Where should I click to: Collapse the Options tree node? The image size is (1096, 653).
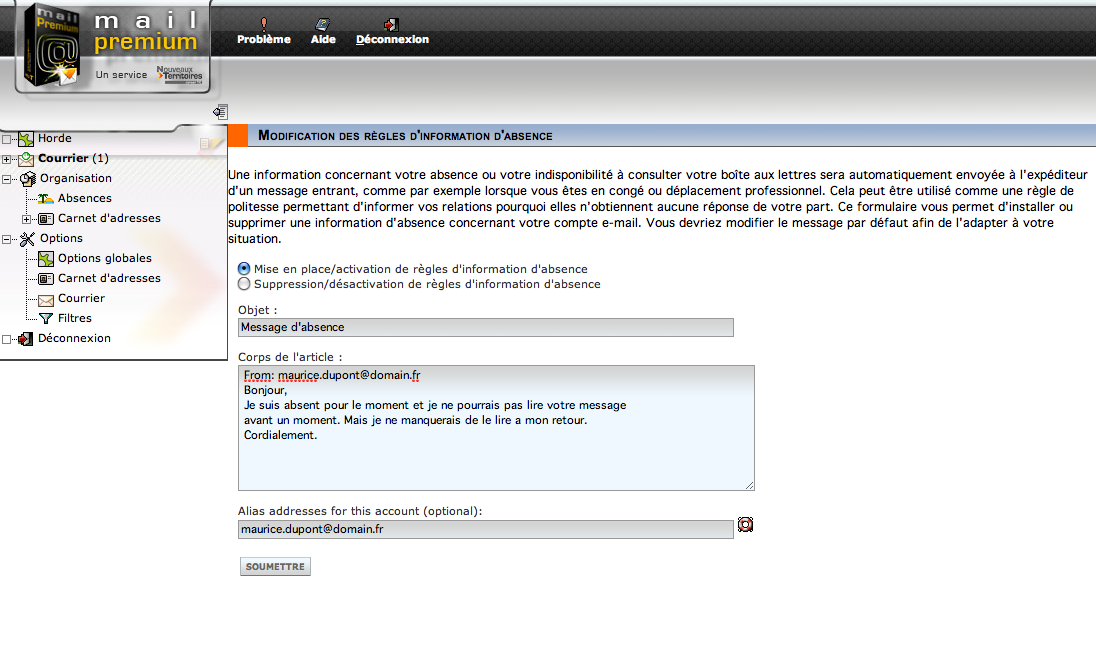[x=7, y=239]
